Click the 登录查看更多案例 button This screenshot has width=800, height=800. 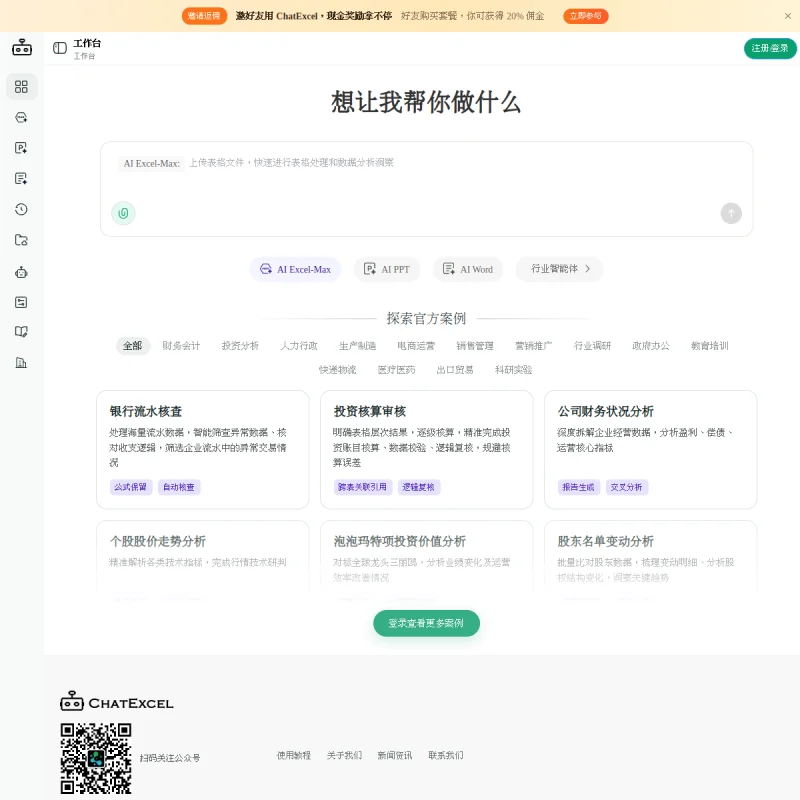point(427,623)
